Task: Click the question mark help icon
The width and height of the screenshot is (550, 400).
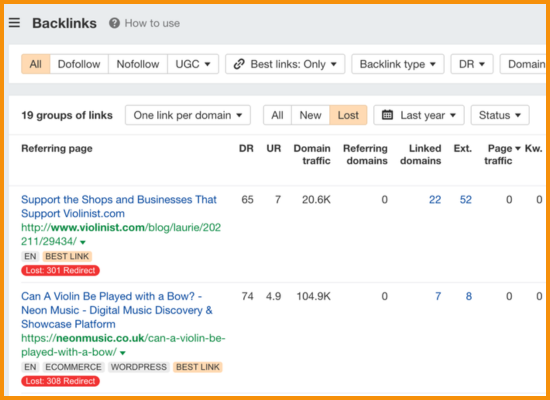Action: 114,23
